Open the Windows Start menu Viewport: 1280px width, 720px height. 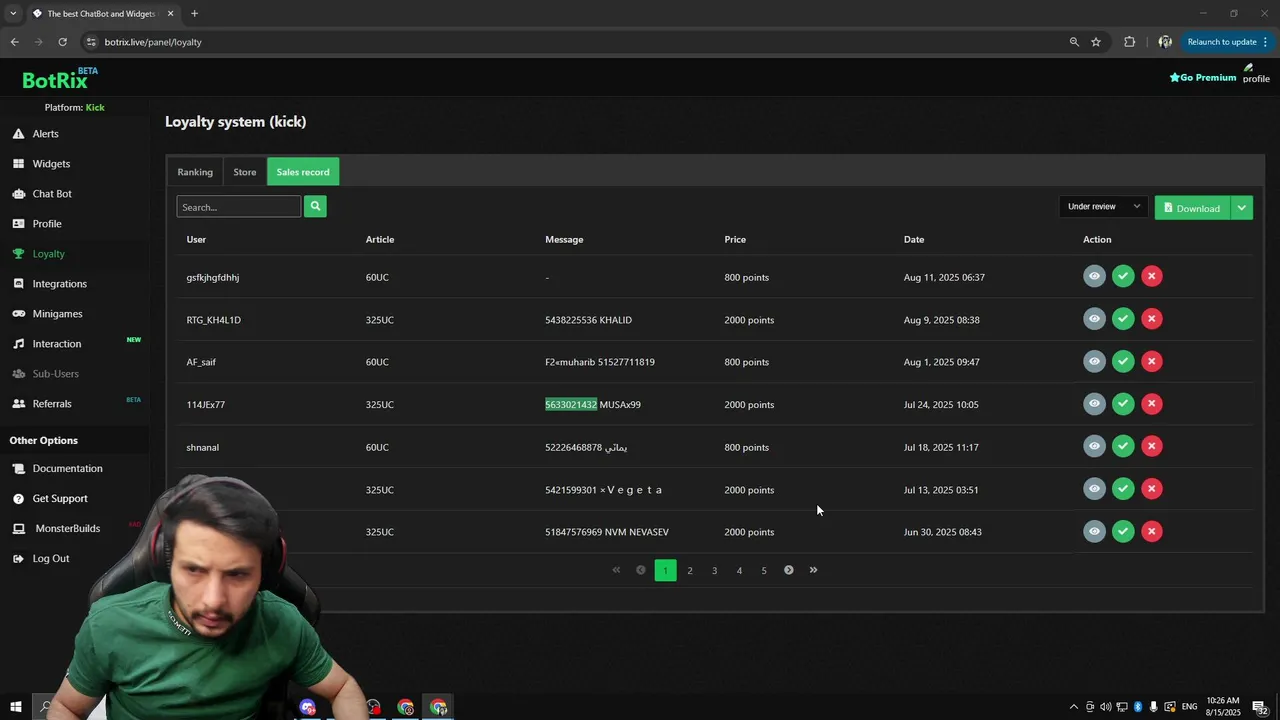(x=15, y=707)
